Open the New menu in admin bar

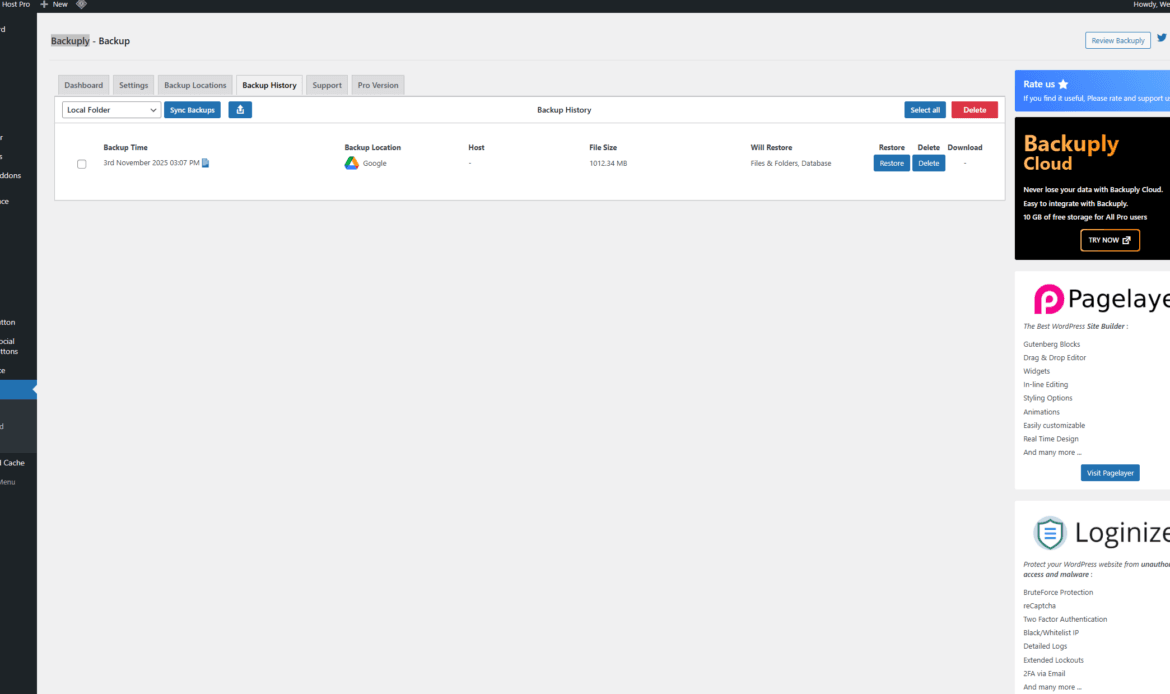tap(54, 5)
